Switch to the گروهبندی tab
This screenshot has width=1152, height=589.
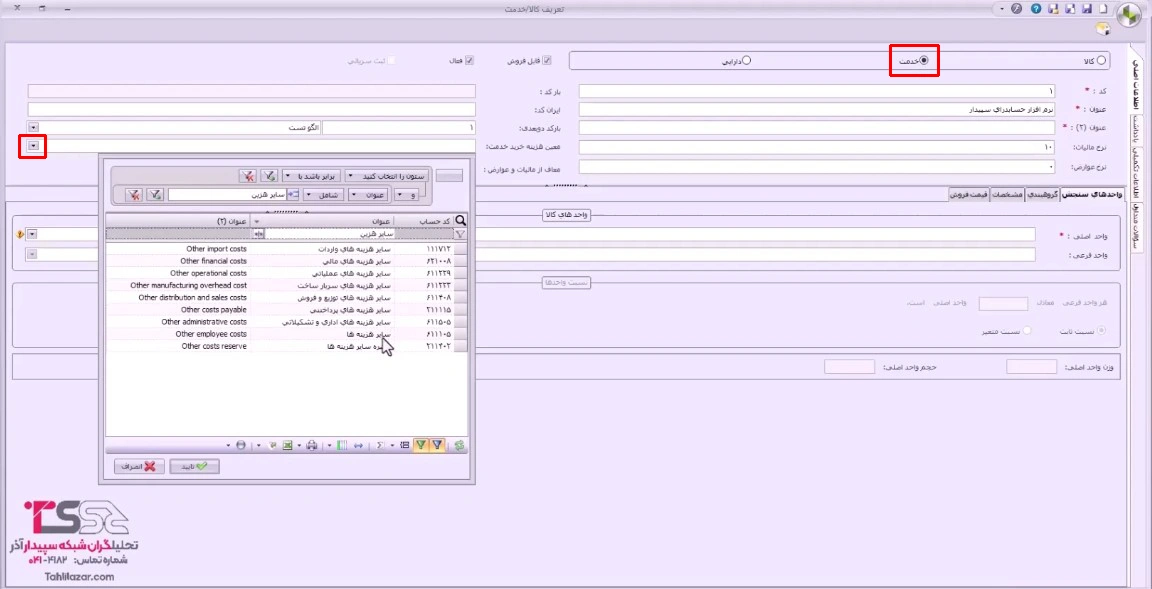1044,195
